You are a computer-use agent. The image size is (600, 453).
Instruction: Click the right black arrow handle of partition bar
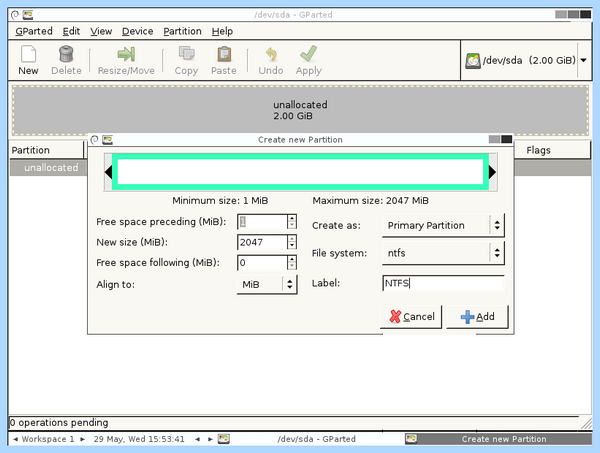[x=492, y=172]
